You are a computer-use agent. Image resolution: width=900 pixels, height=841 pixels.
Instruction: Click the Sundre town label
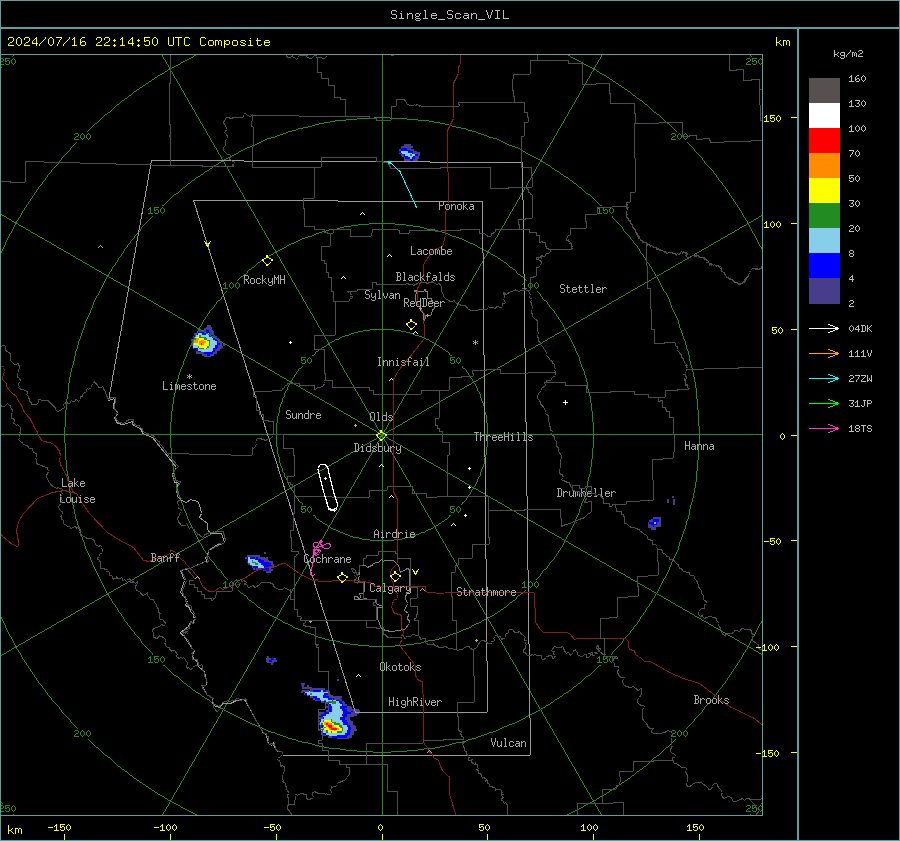303,415
